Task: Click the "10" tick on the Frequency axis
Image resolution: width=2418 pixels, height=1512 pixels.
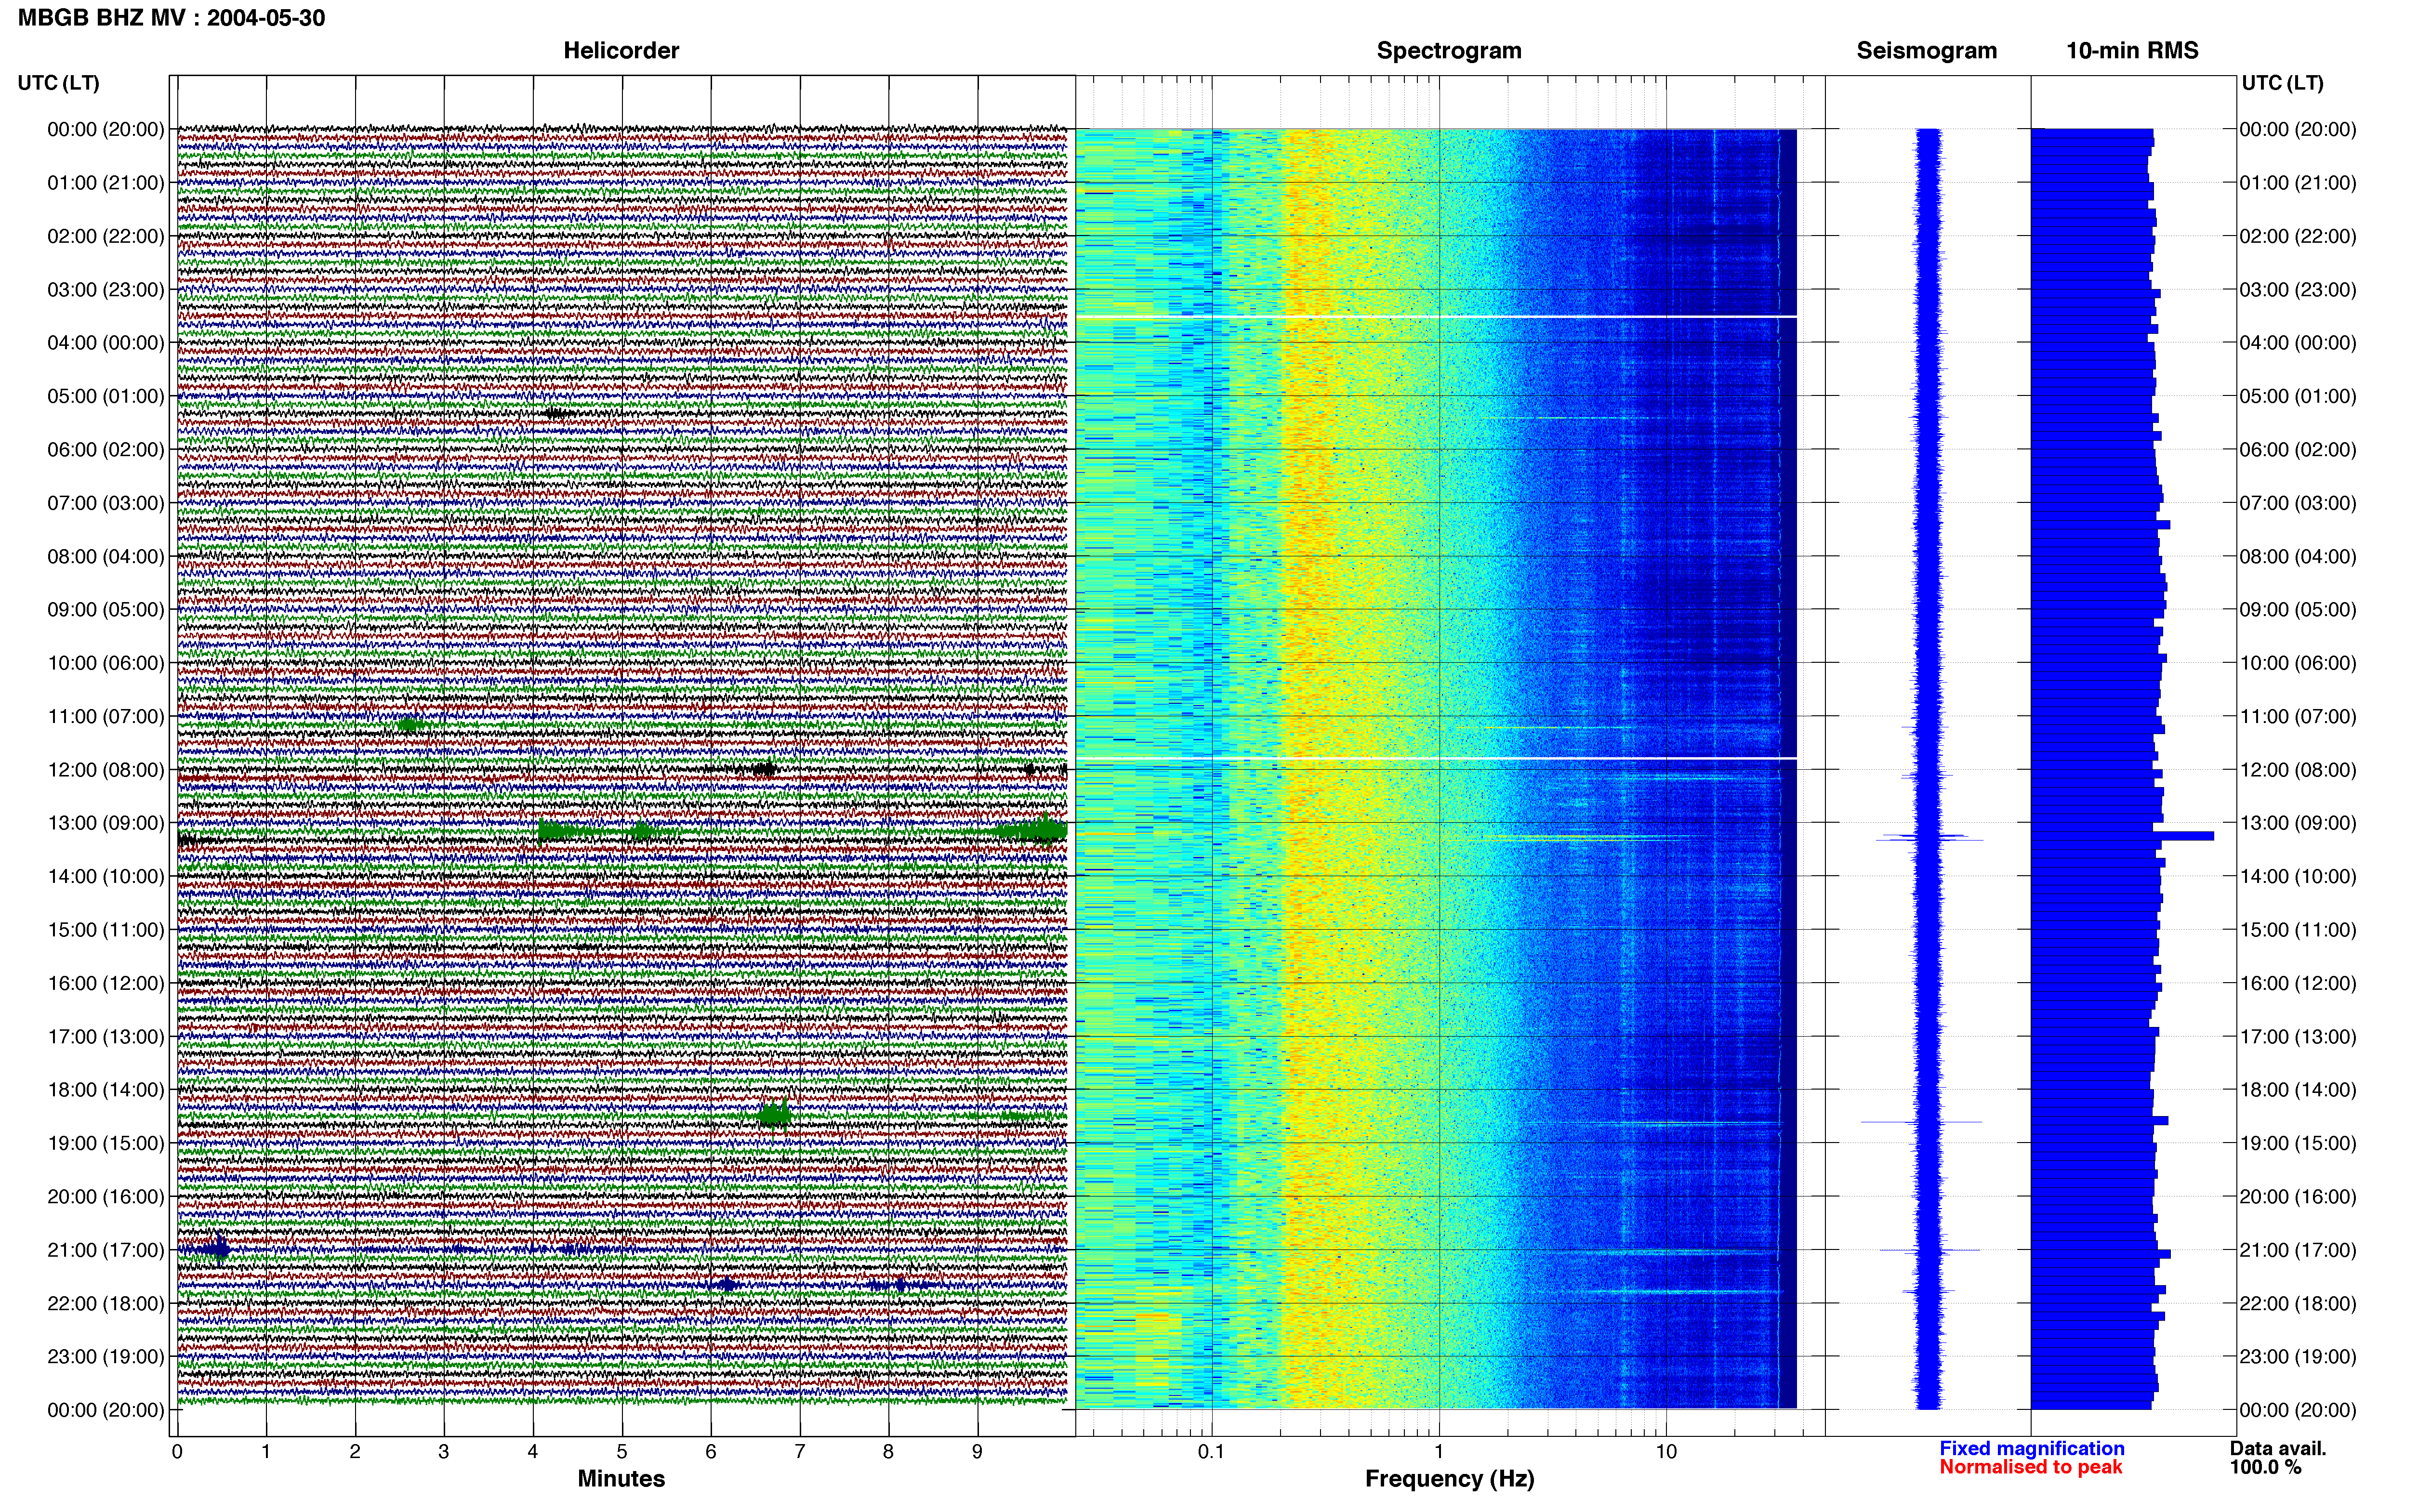Action: [x=1666, y=1452]
